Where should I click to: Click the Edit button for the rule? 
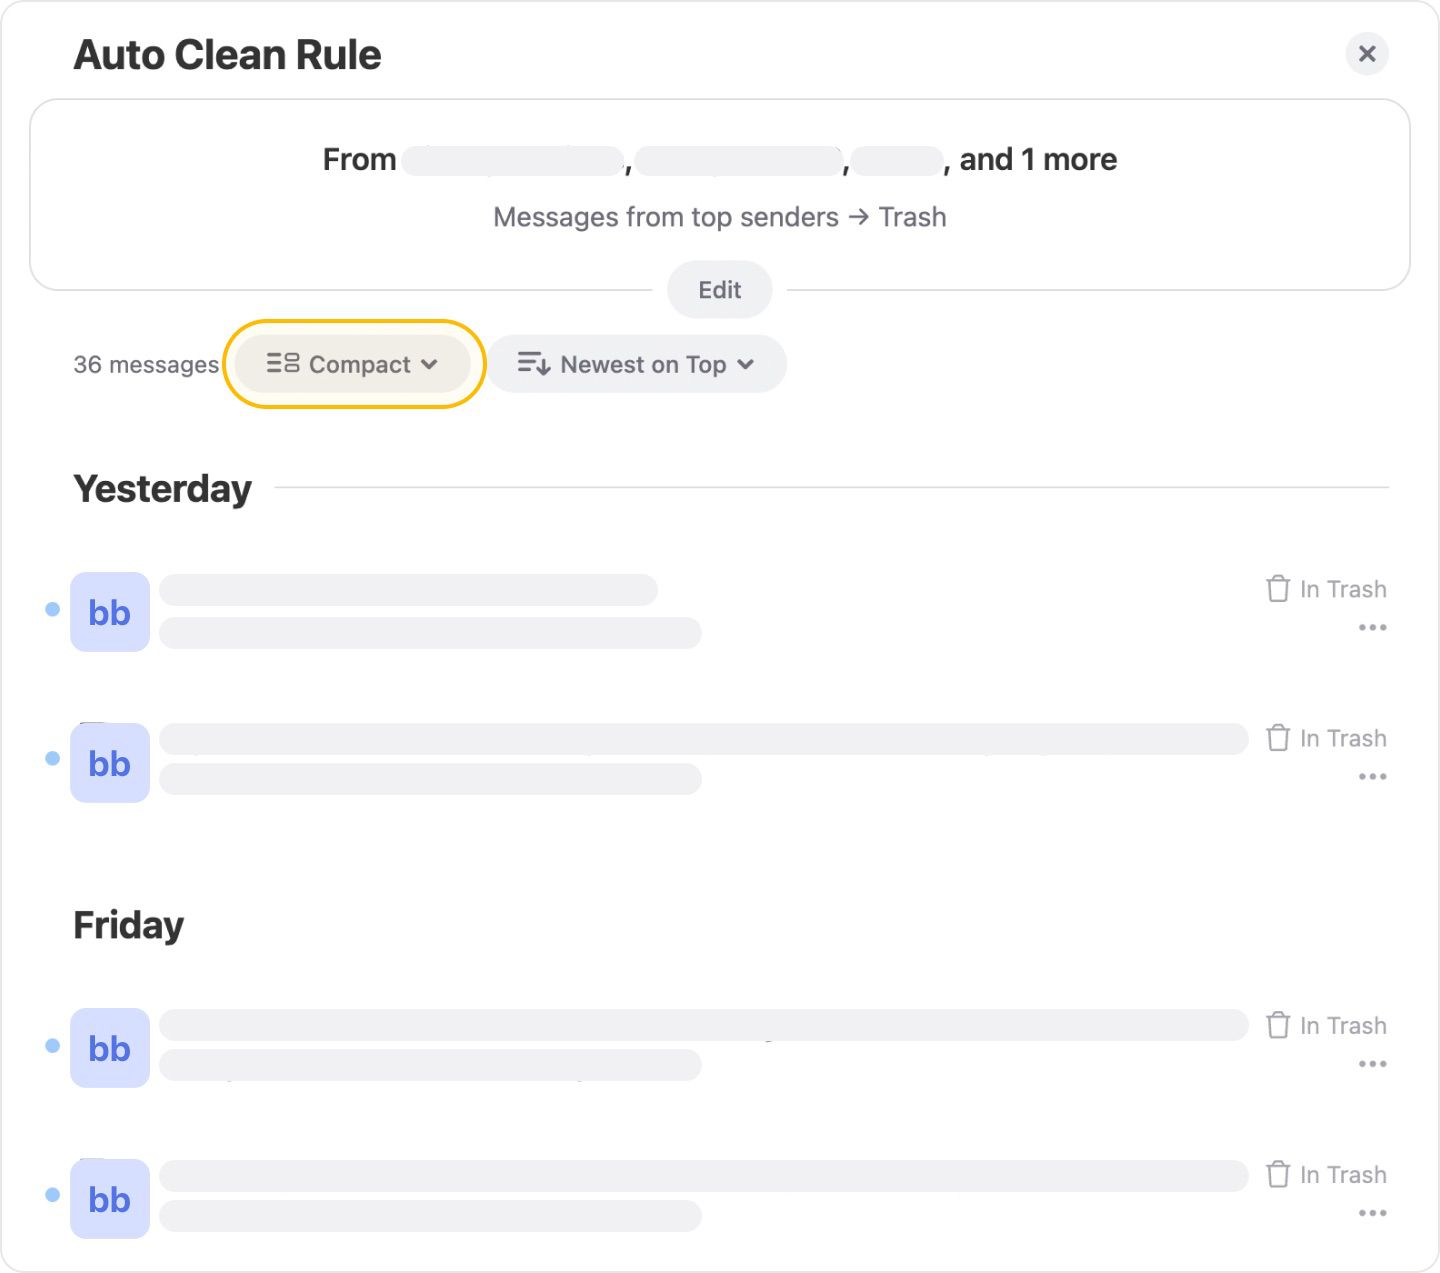click(719, 289)
